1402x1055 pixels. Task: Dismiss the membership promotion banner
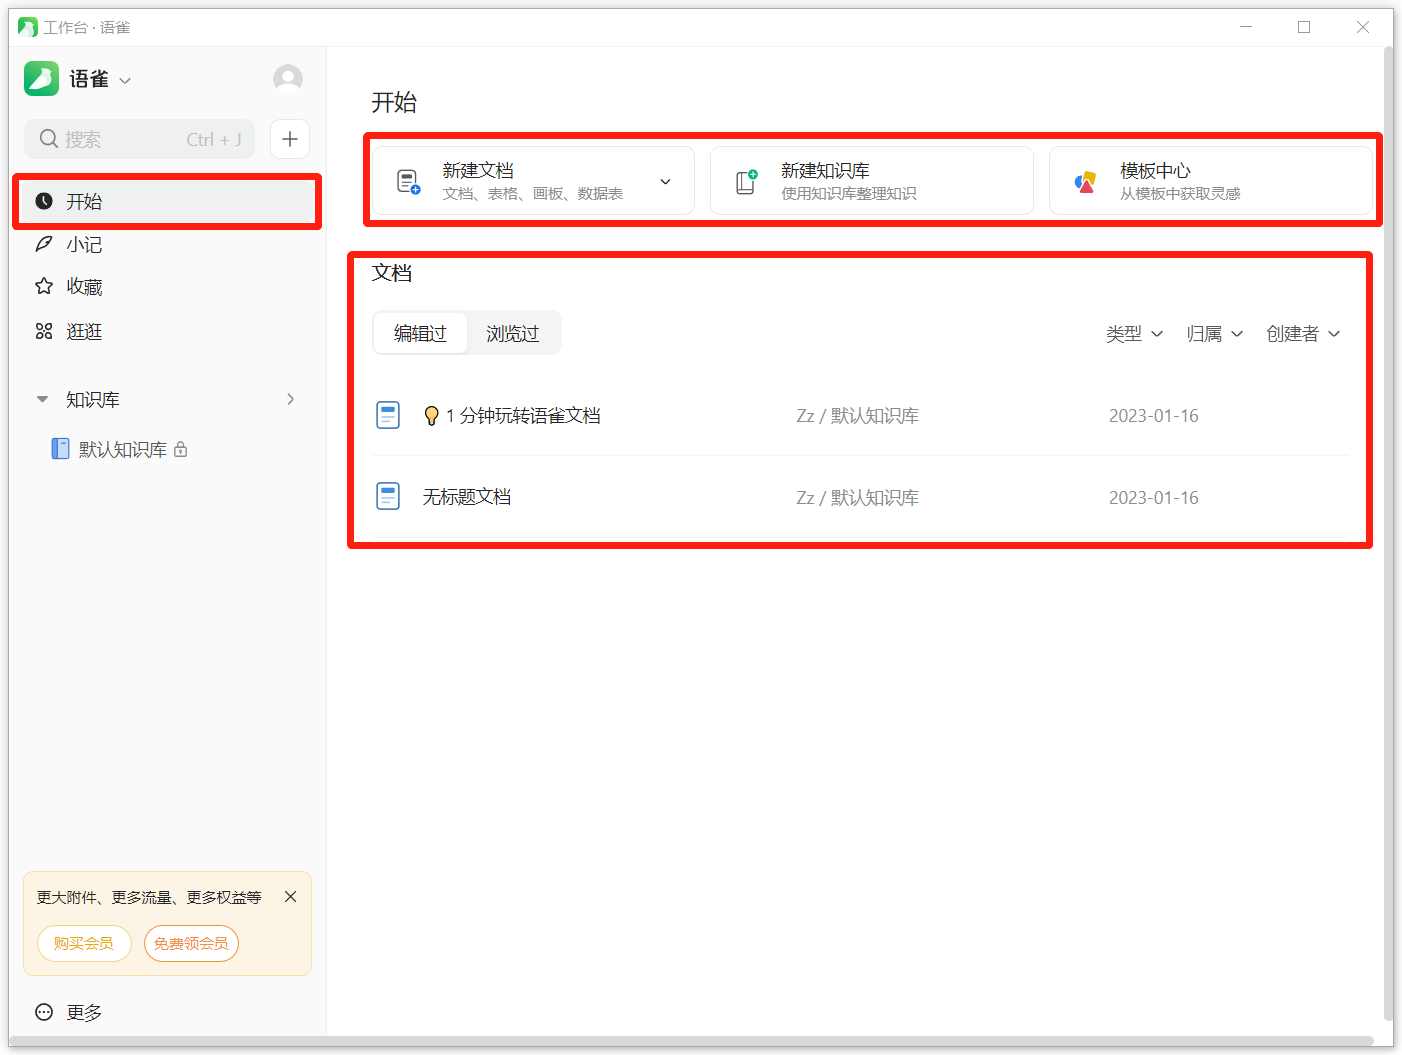coord(290,897)
